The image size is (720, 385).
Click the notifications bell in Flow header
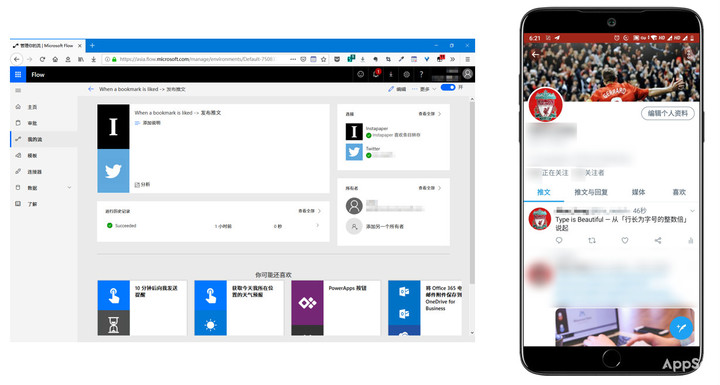pyautogui.click(x=376, y=74)
